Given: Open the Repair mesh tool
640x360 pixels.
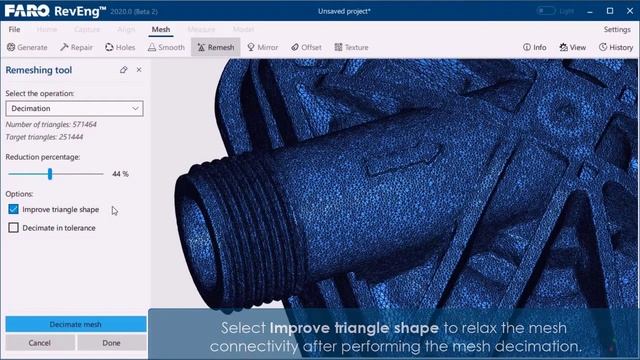Looking at the screenshot, I should click(76, 47).
